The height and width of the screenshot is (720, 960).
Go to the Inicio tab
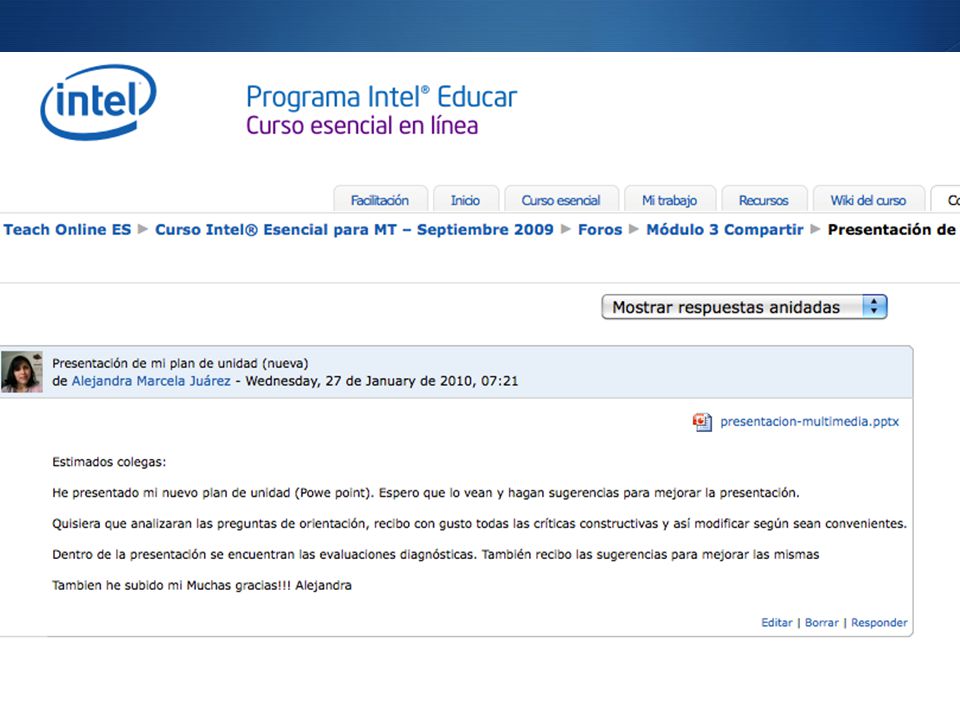coord(465,200)
